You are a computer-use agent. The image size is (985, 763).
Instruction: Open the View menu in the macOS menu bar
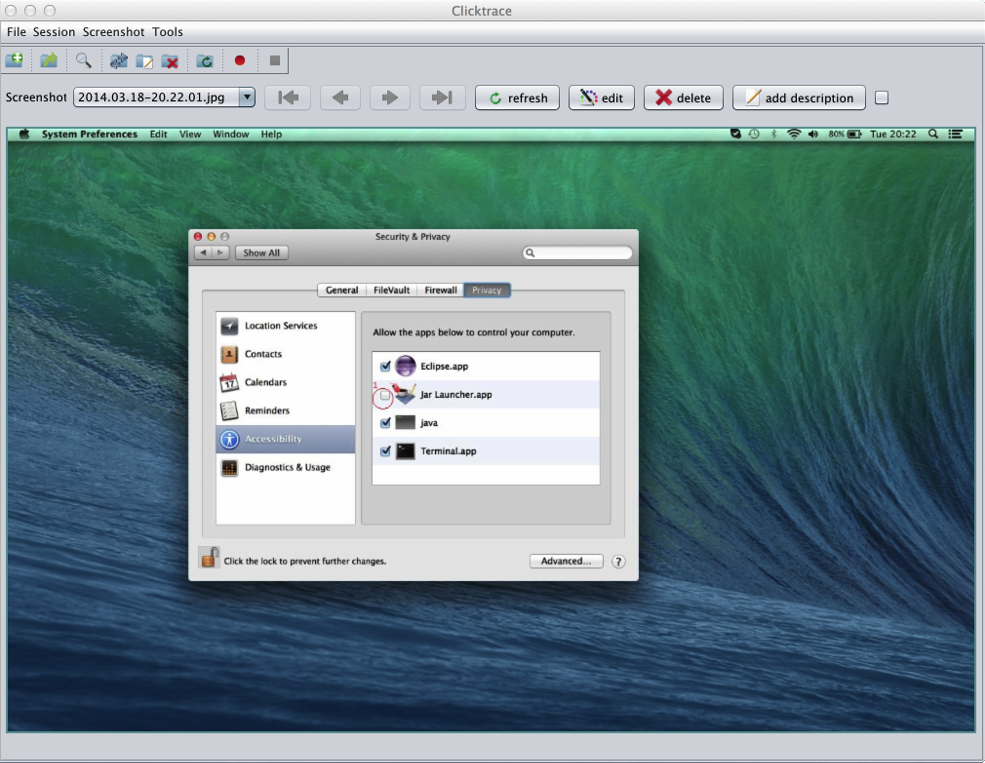click(190, 134)
